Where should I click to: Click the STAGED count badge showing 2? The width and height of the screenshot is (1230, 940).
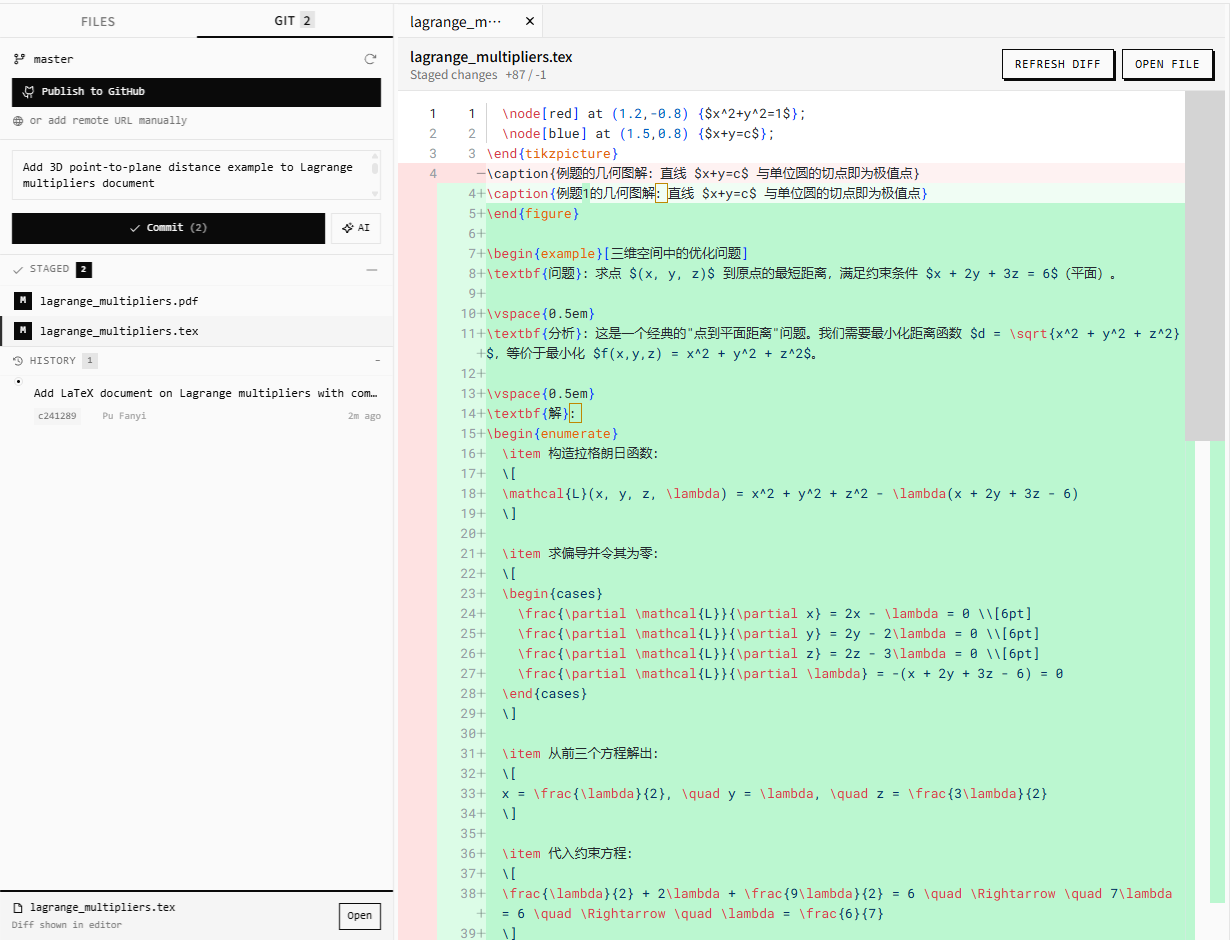[84, 269]
